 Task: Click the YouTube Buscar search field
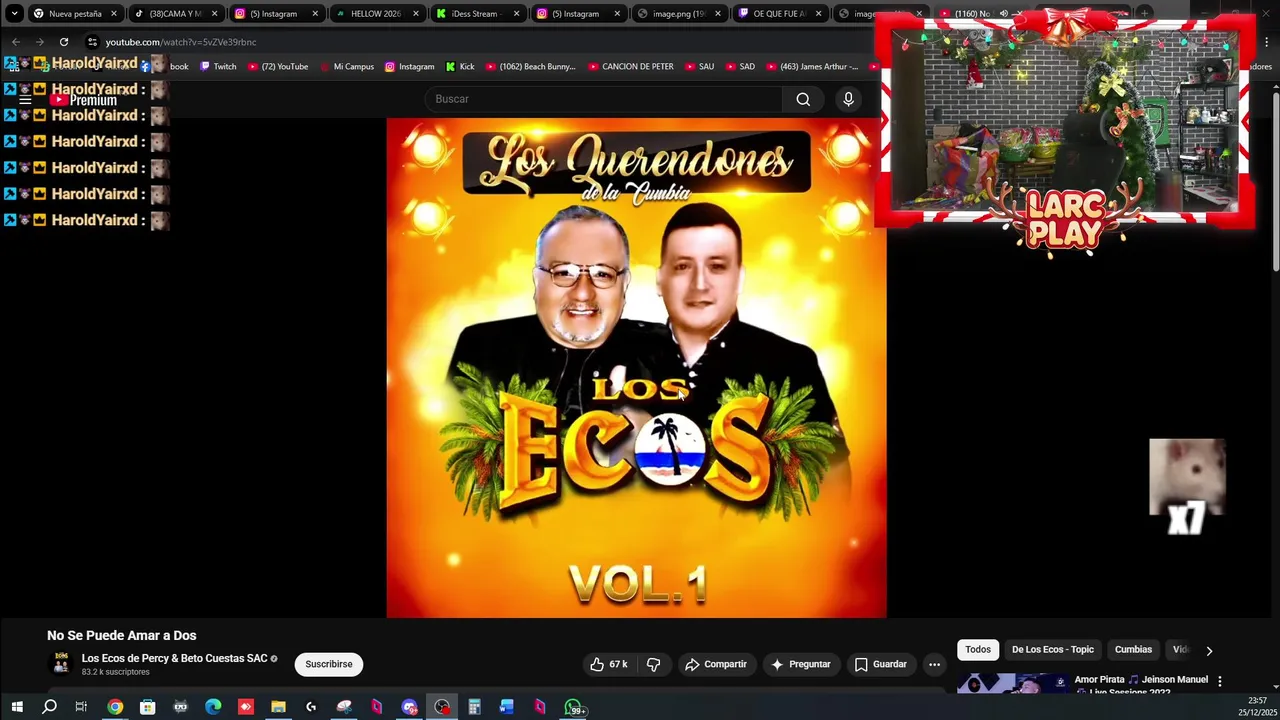pos(604,99)
